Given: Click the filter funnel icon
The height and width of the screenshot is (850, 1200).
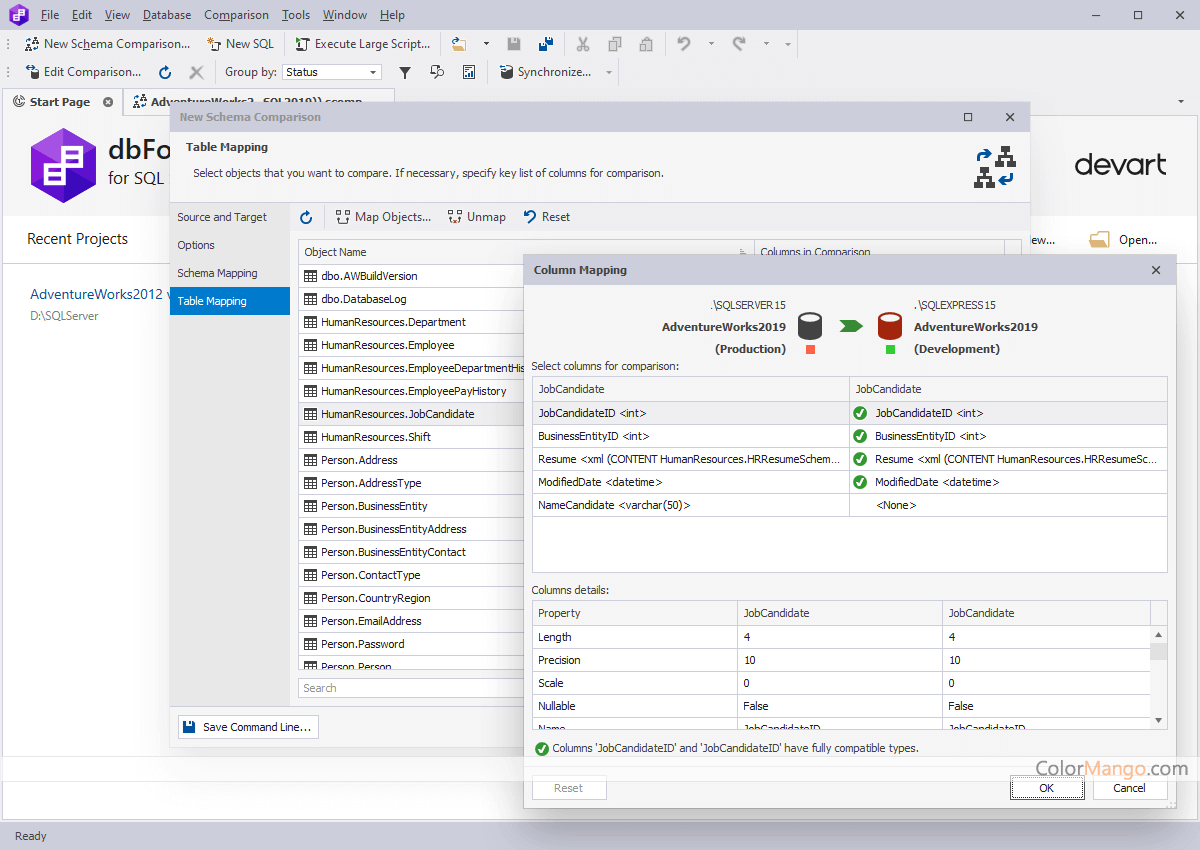Looking at the screenshot, I should (405, 72).
